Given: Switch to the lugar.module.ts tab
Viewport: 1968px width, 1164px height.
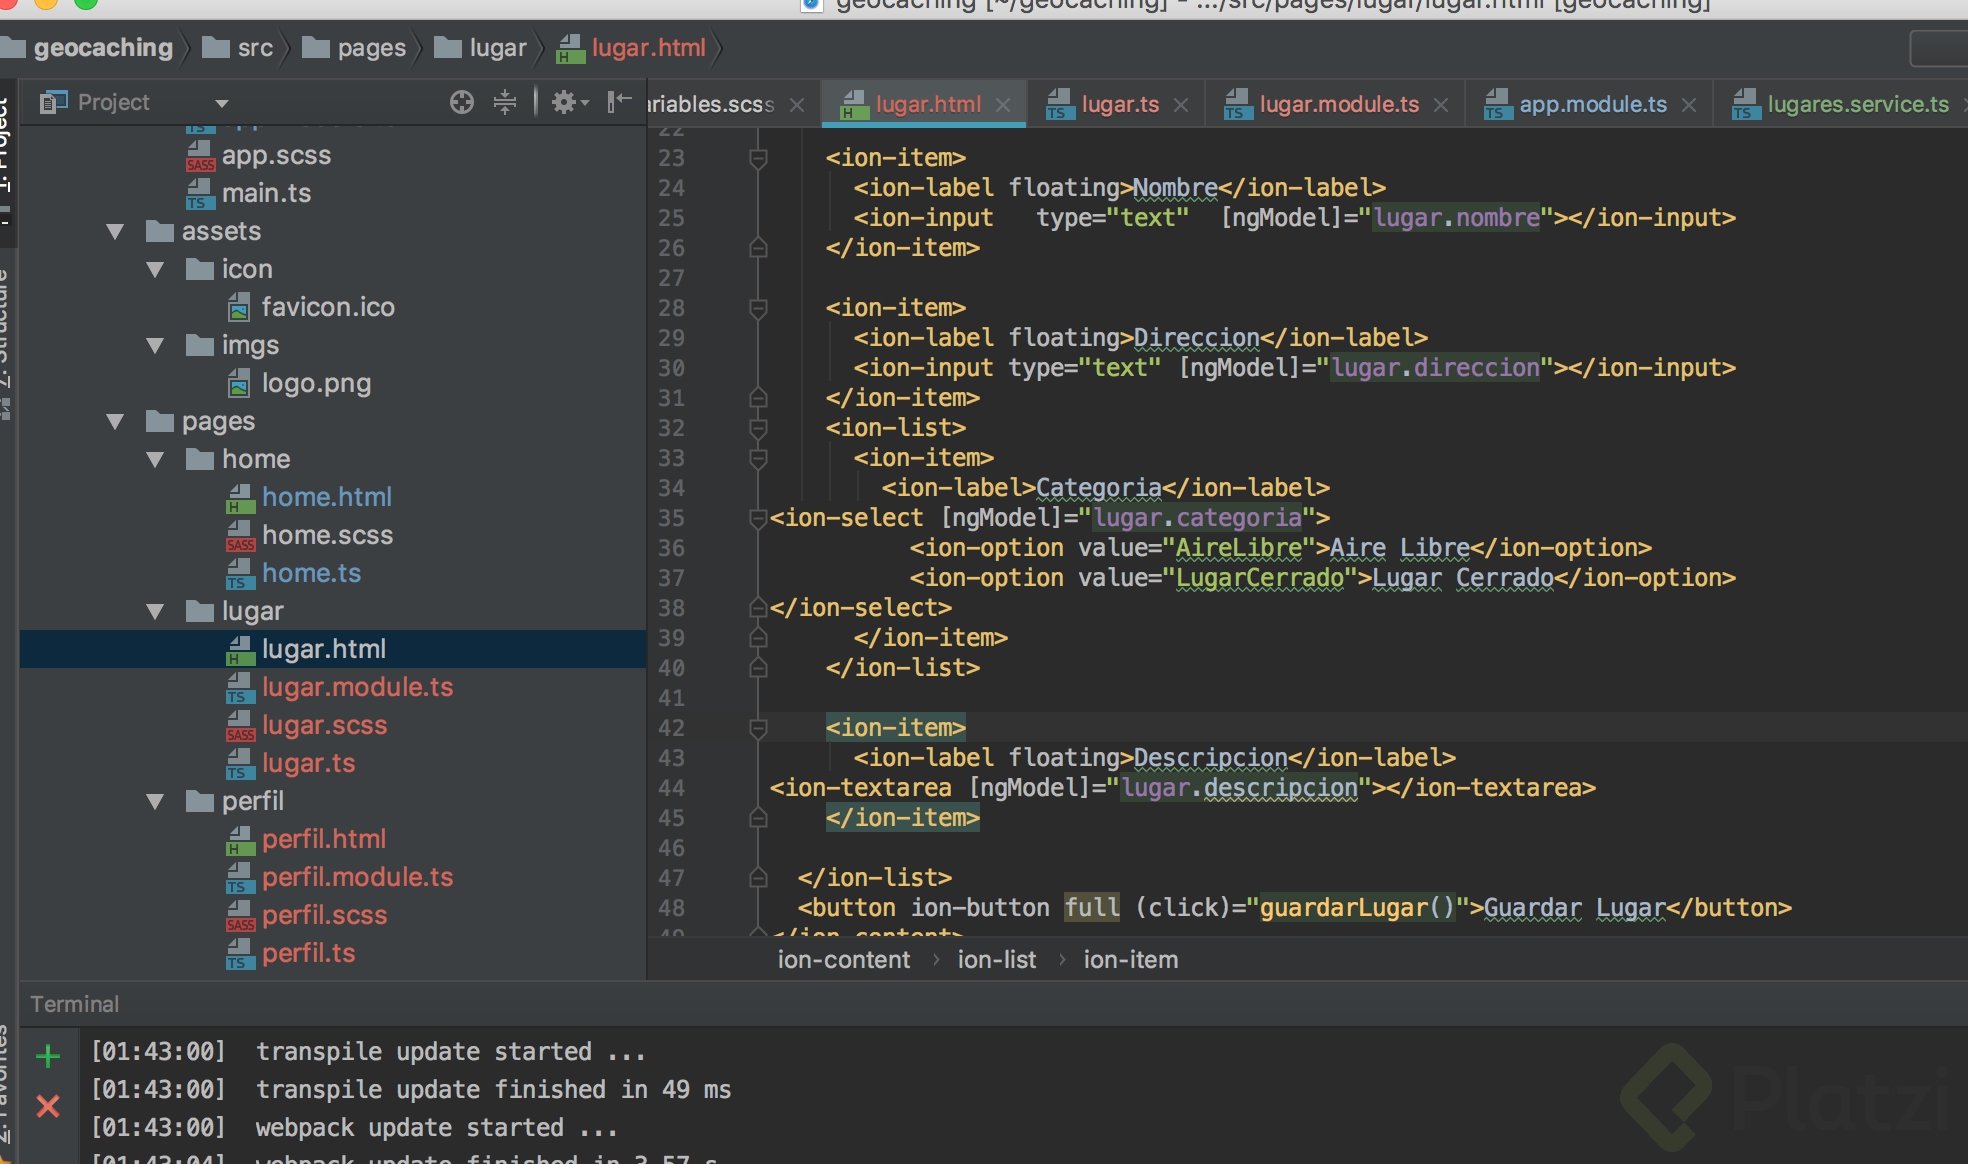Looking at the screenshot, I should (1338, 104).
